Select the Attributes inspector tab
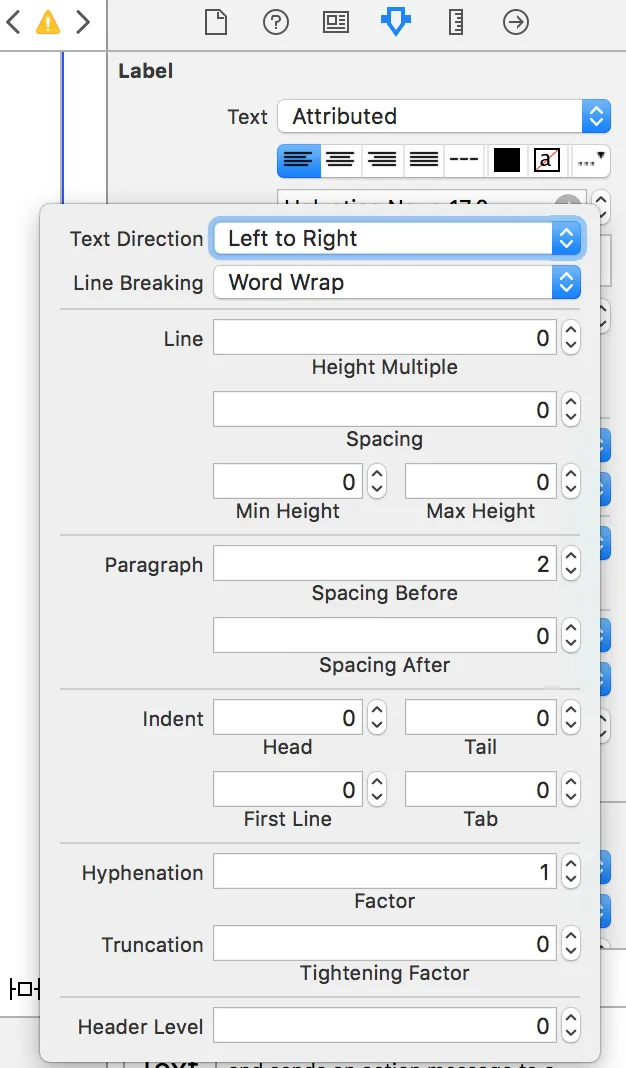This screenshot has width=626, height=1068. 396,21
